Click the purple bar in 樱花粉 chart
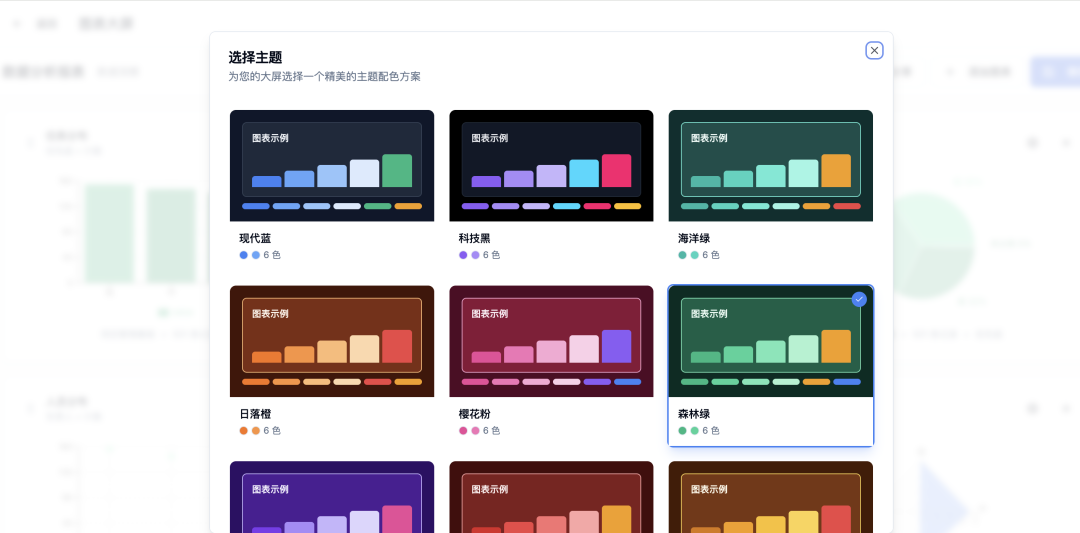Image resolution: width=1080 pixels, height=533 pixels. [x=616, y=346]
